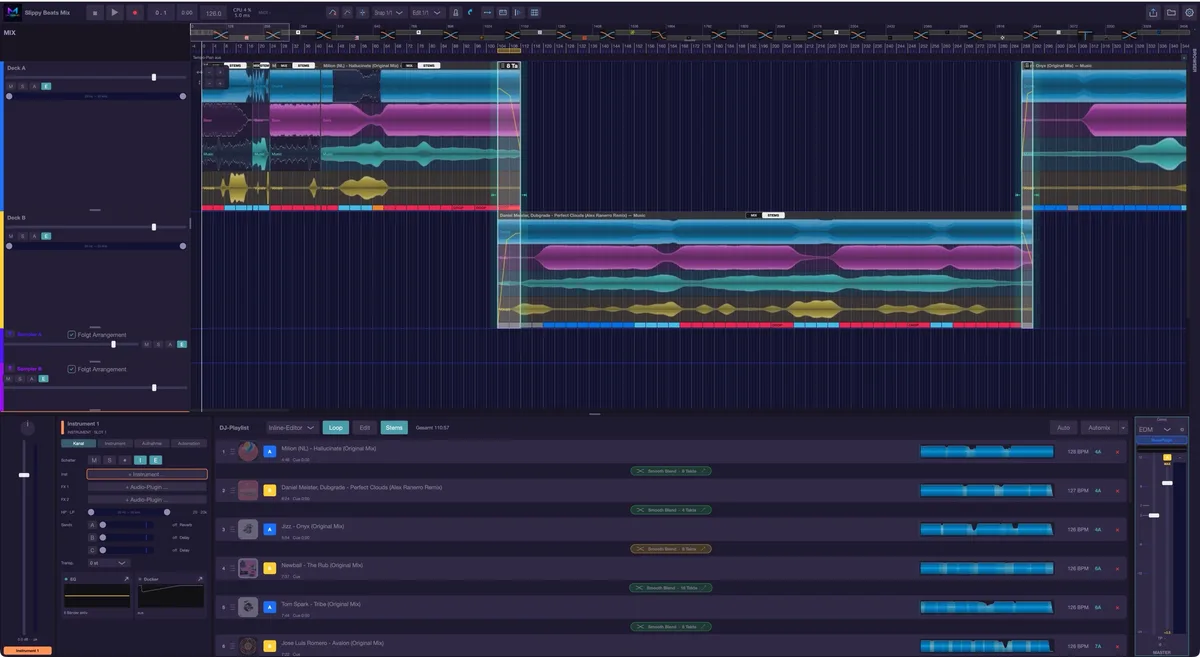1200x657 pixels.
Task: Open the folder icon at top right
Action: pos(1171,12)
